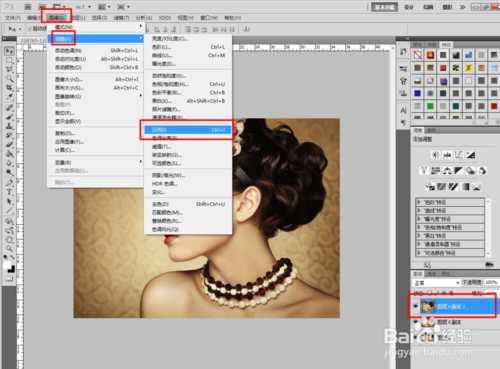Open the collapsed Character panel icon
The image size is (500, 369).
(x=403, y=109)
